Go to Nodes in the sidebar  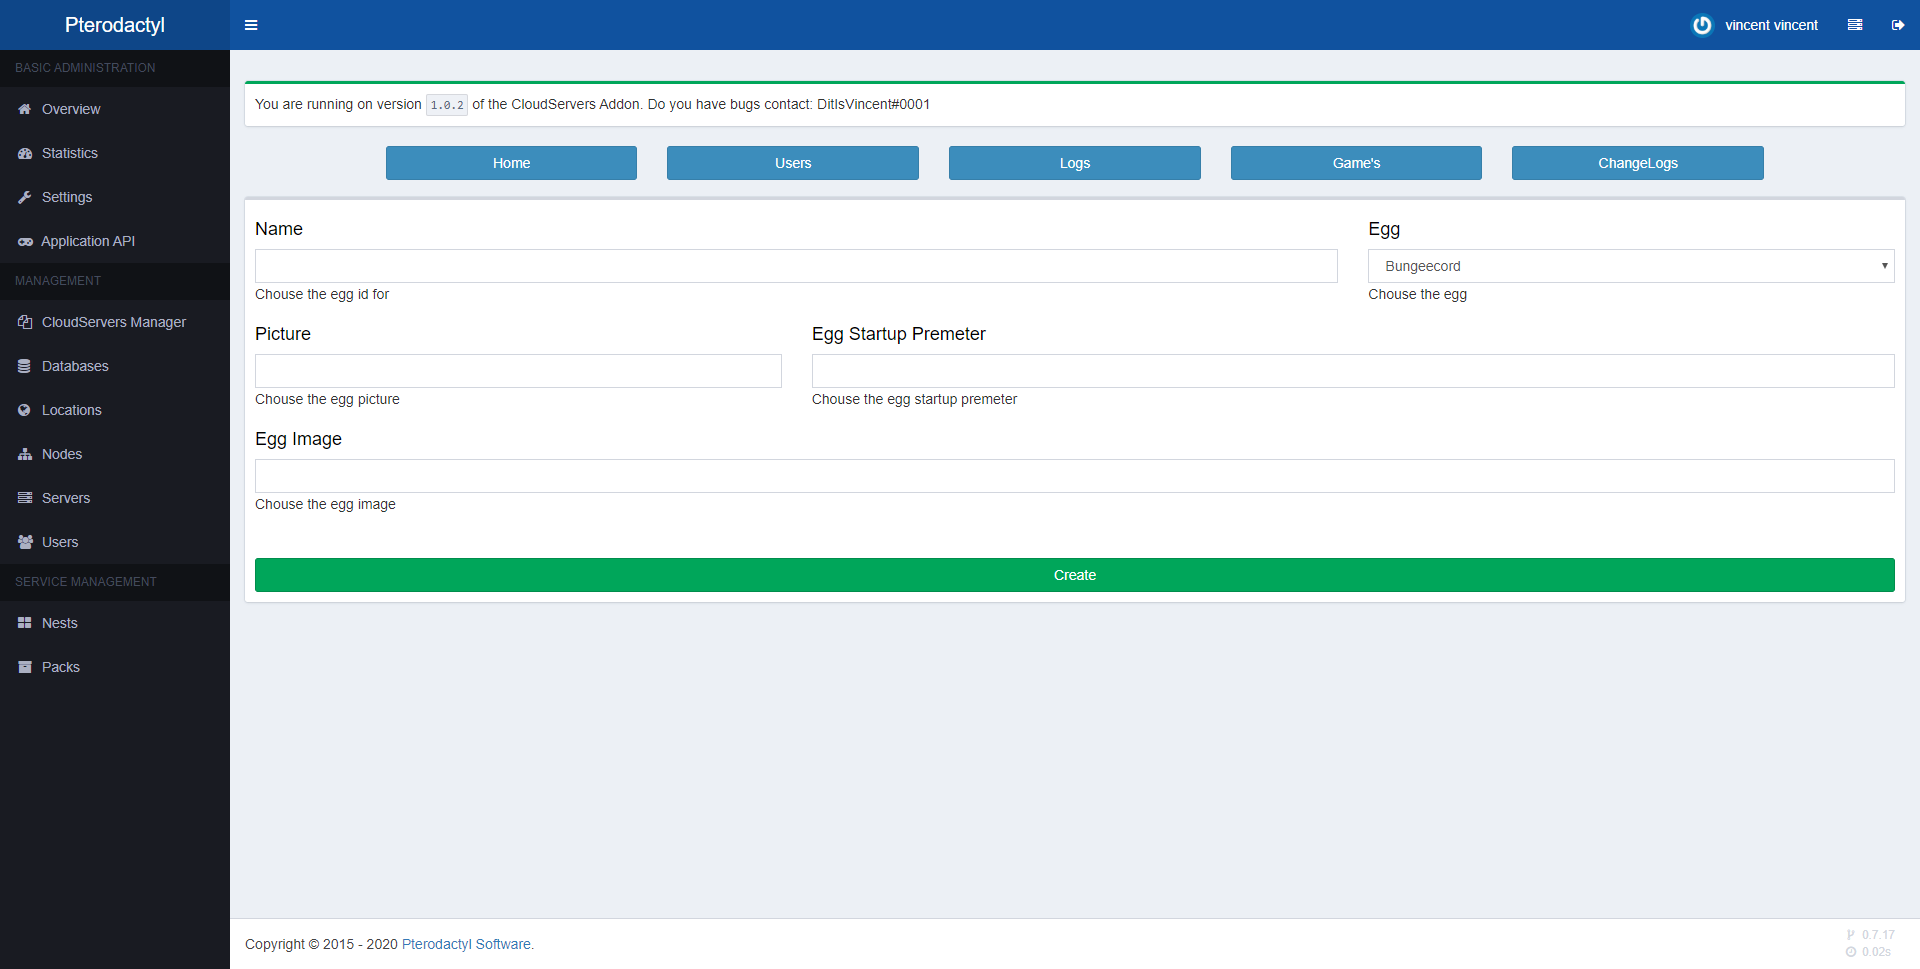pyautogui.click(x=62, y=454)
